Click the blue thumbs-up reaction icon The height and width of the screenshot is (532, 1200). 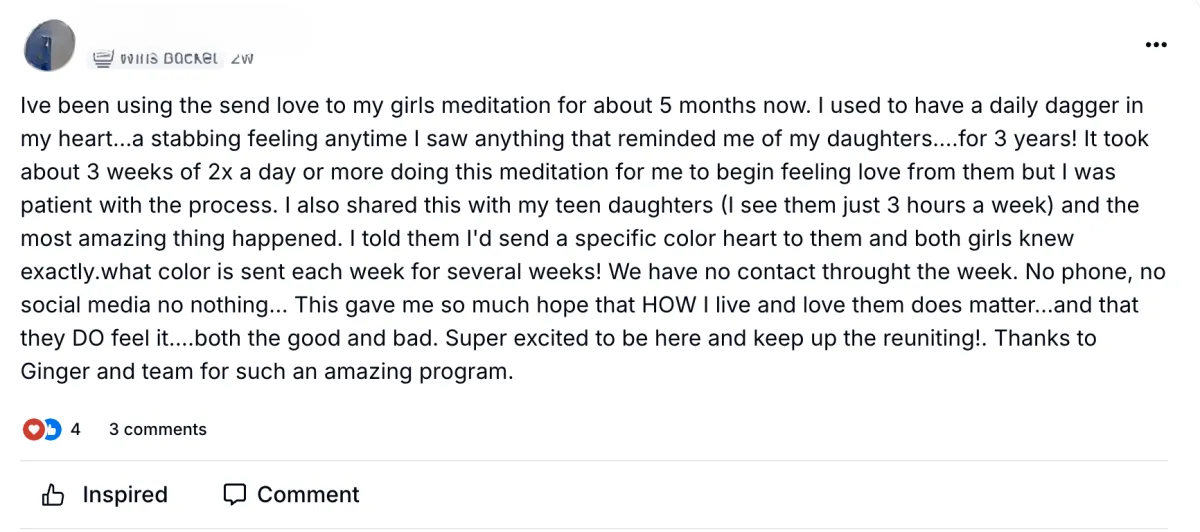[x=51, y=430]
